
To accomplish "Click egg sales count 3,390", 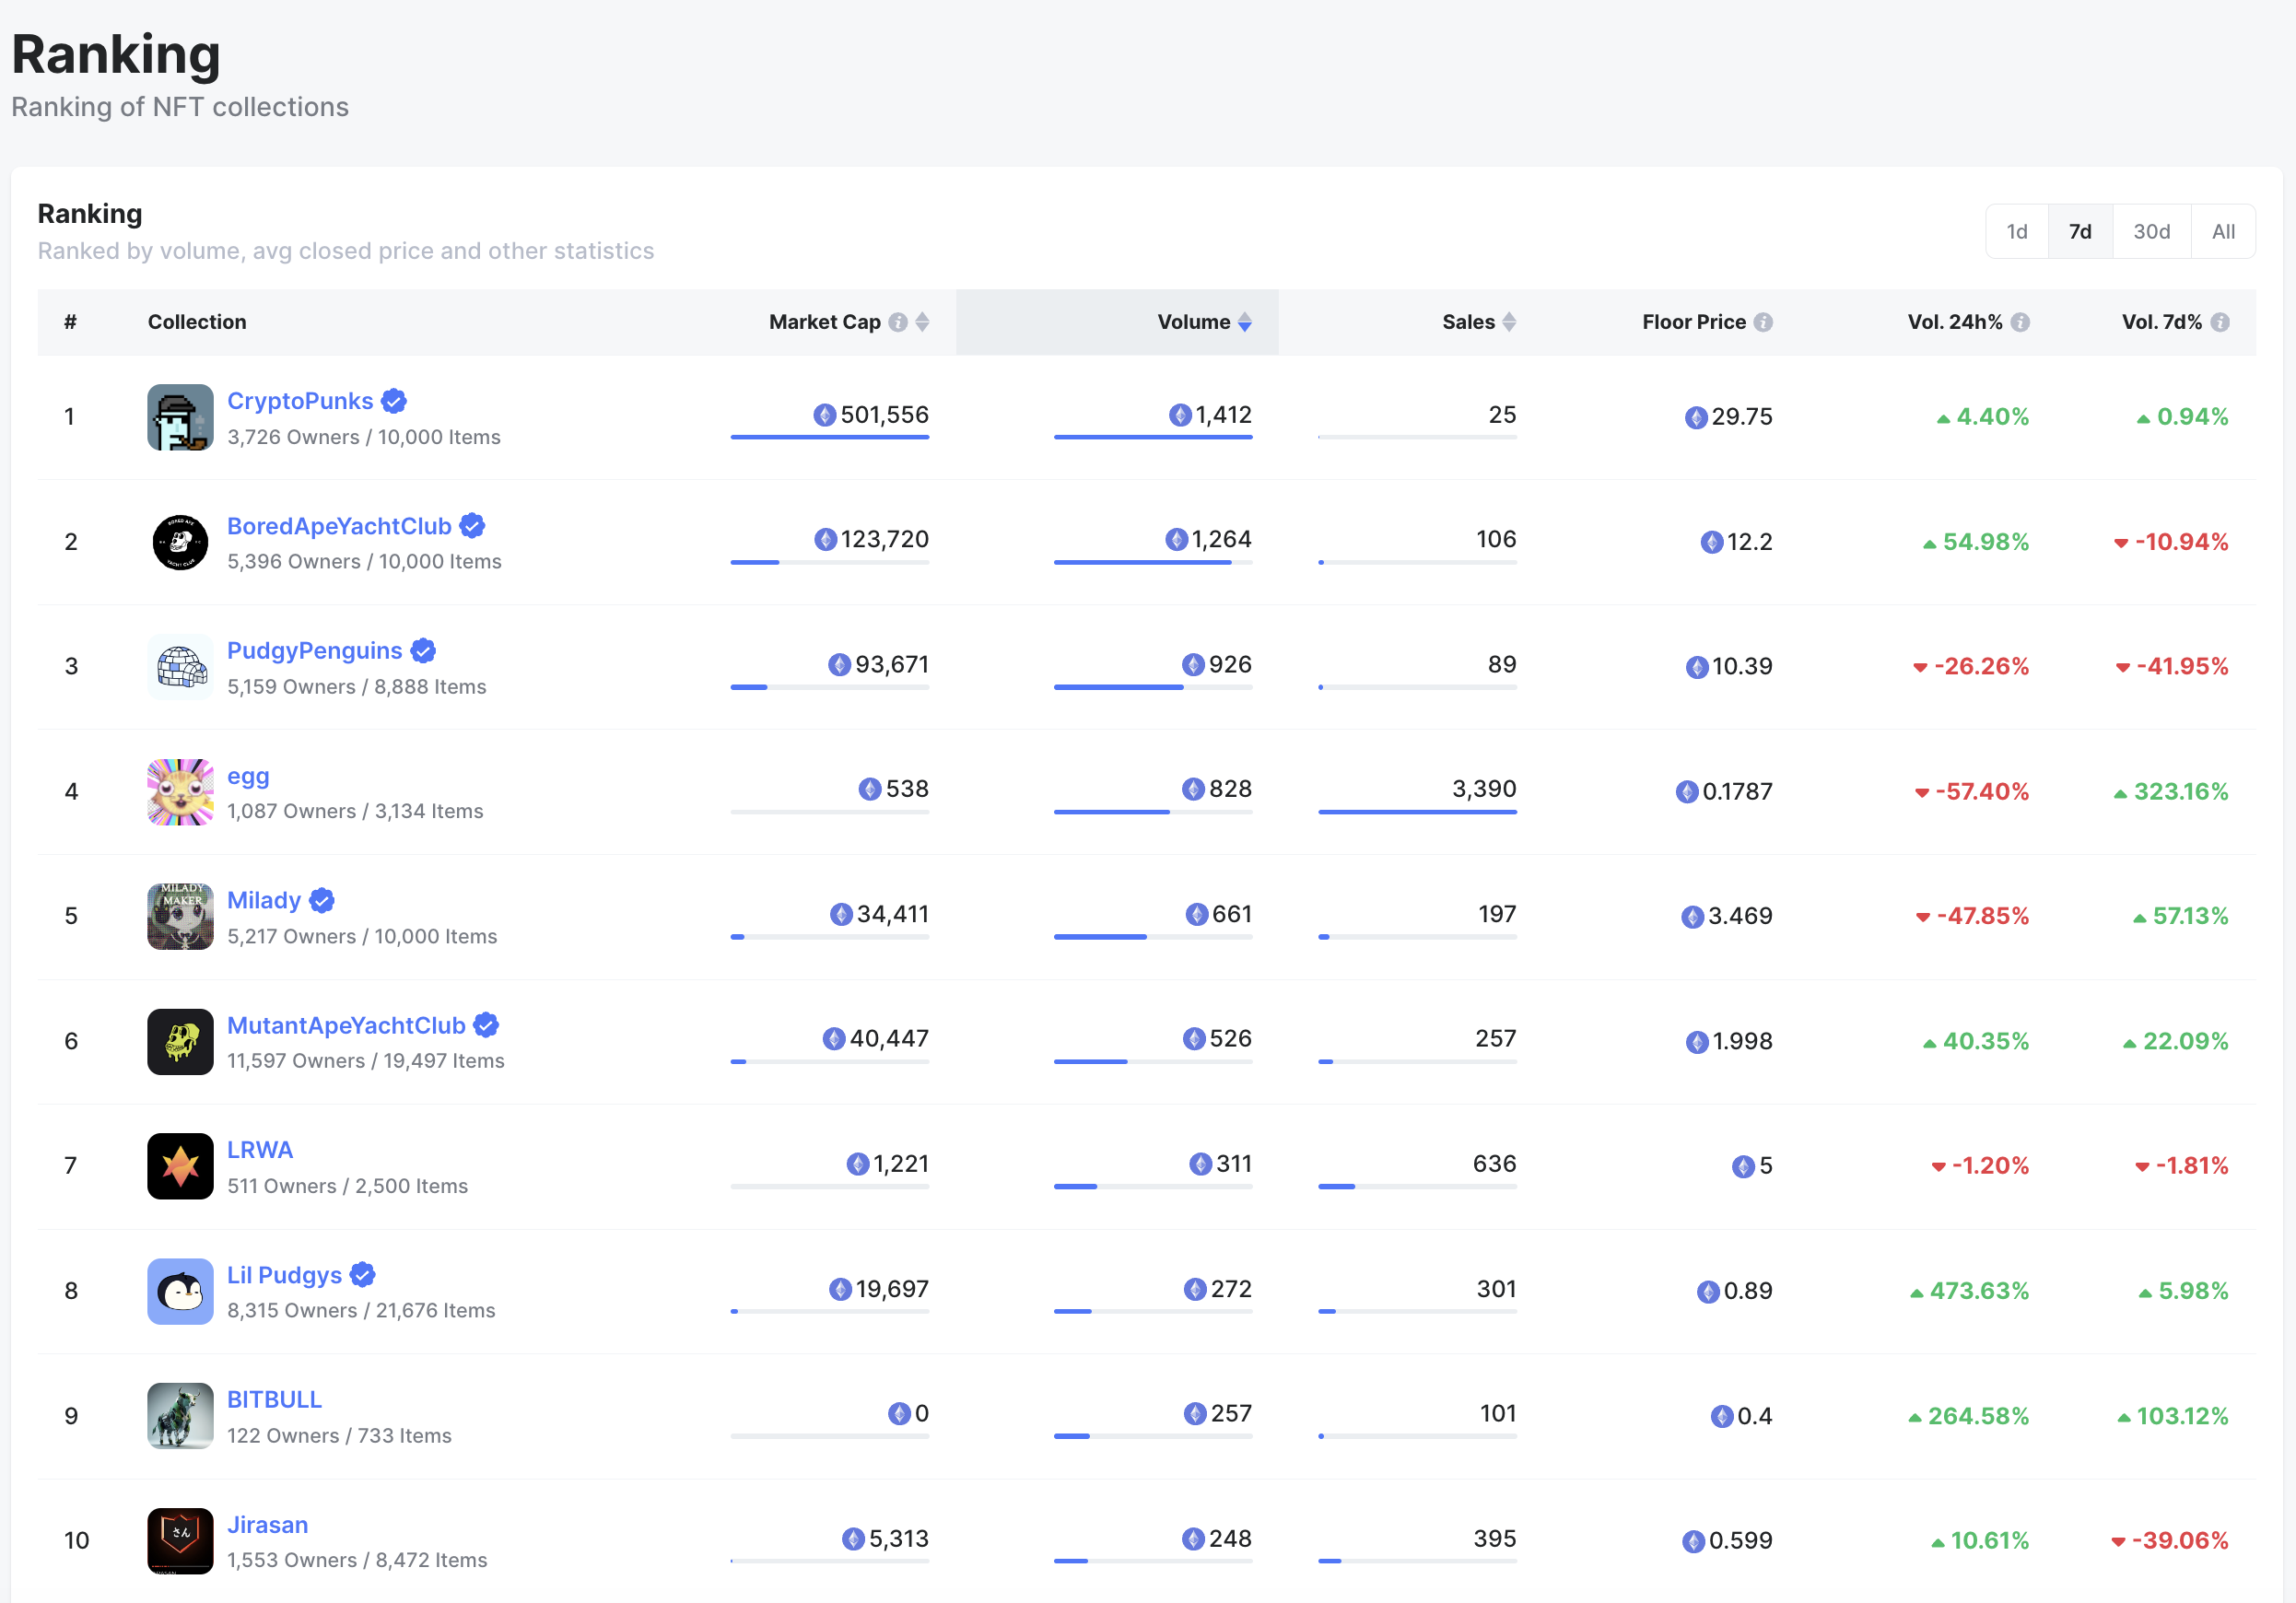I will [x=1484, y=789].
